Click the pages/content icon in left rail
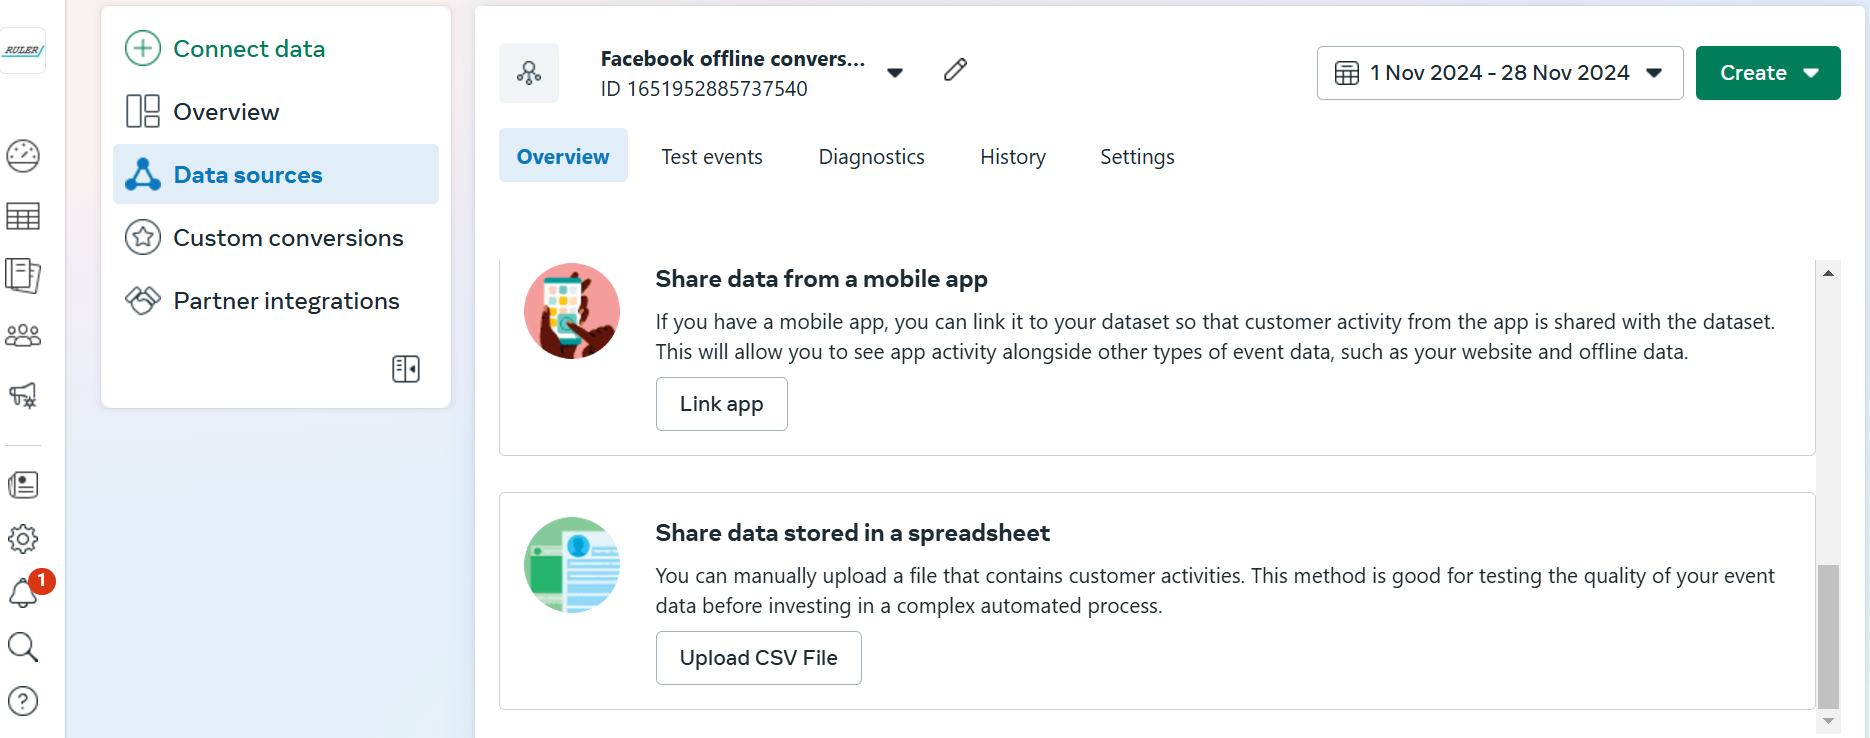Image resolution: width=1870 pixels, height=738 pixels. (x=23, y=276)
